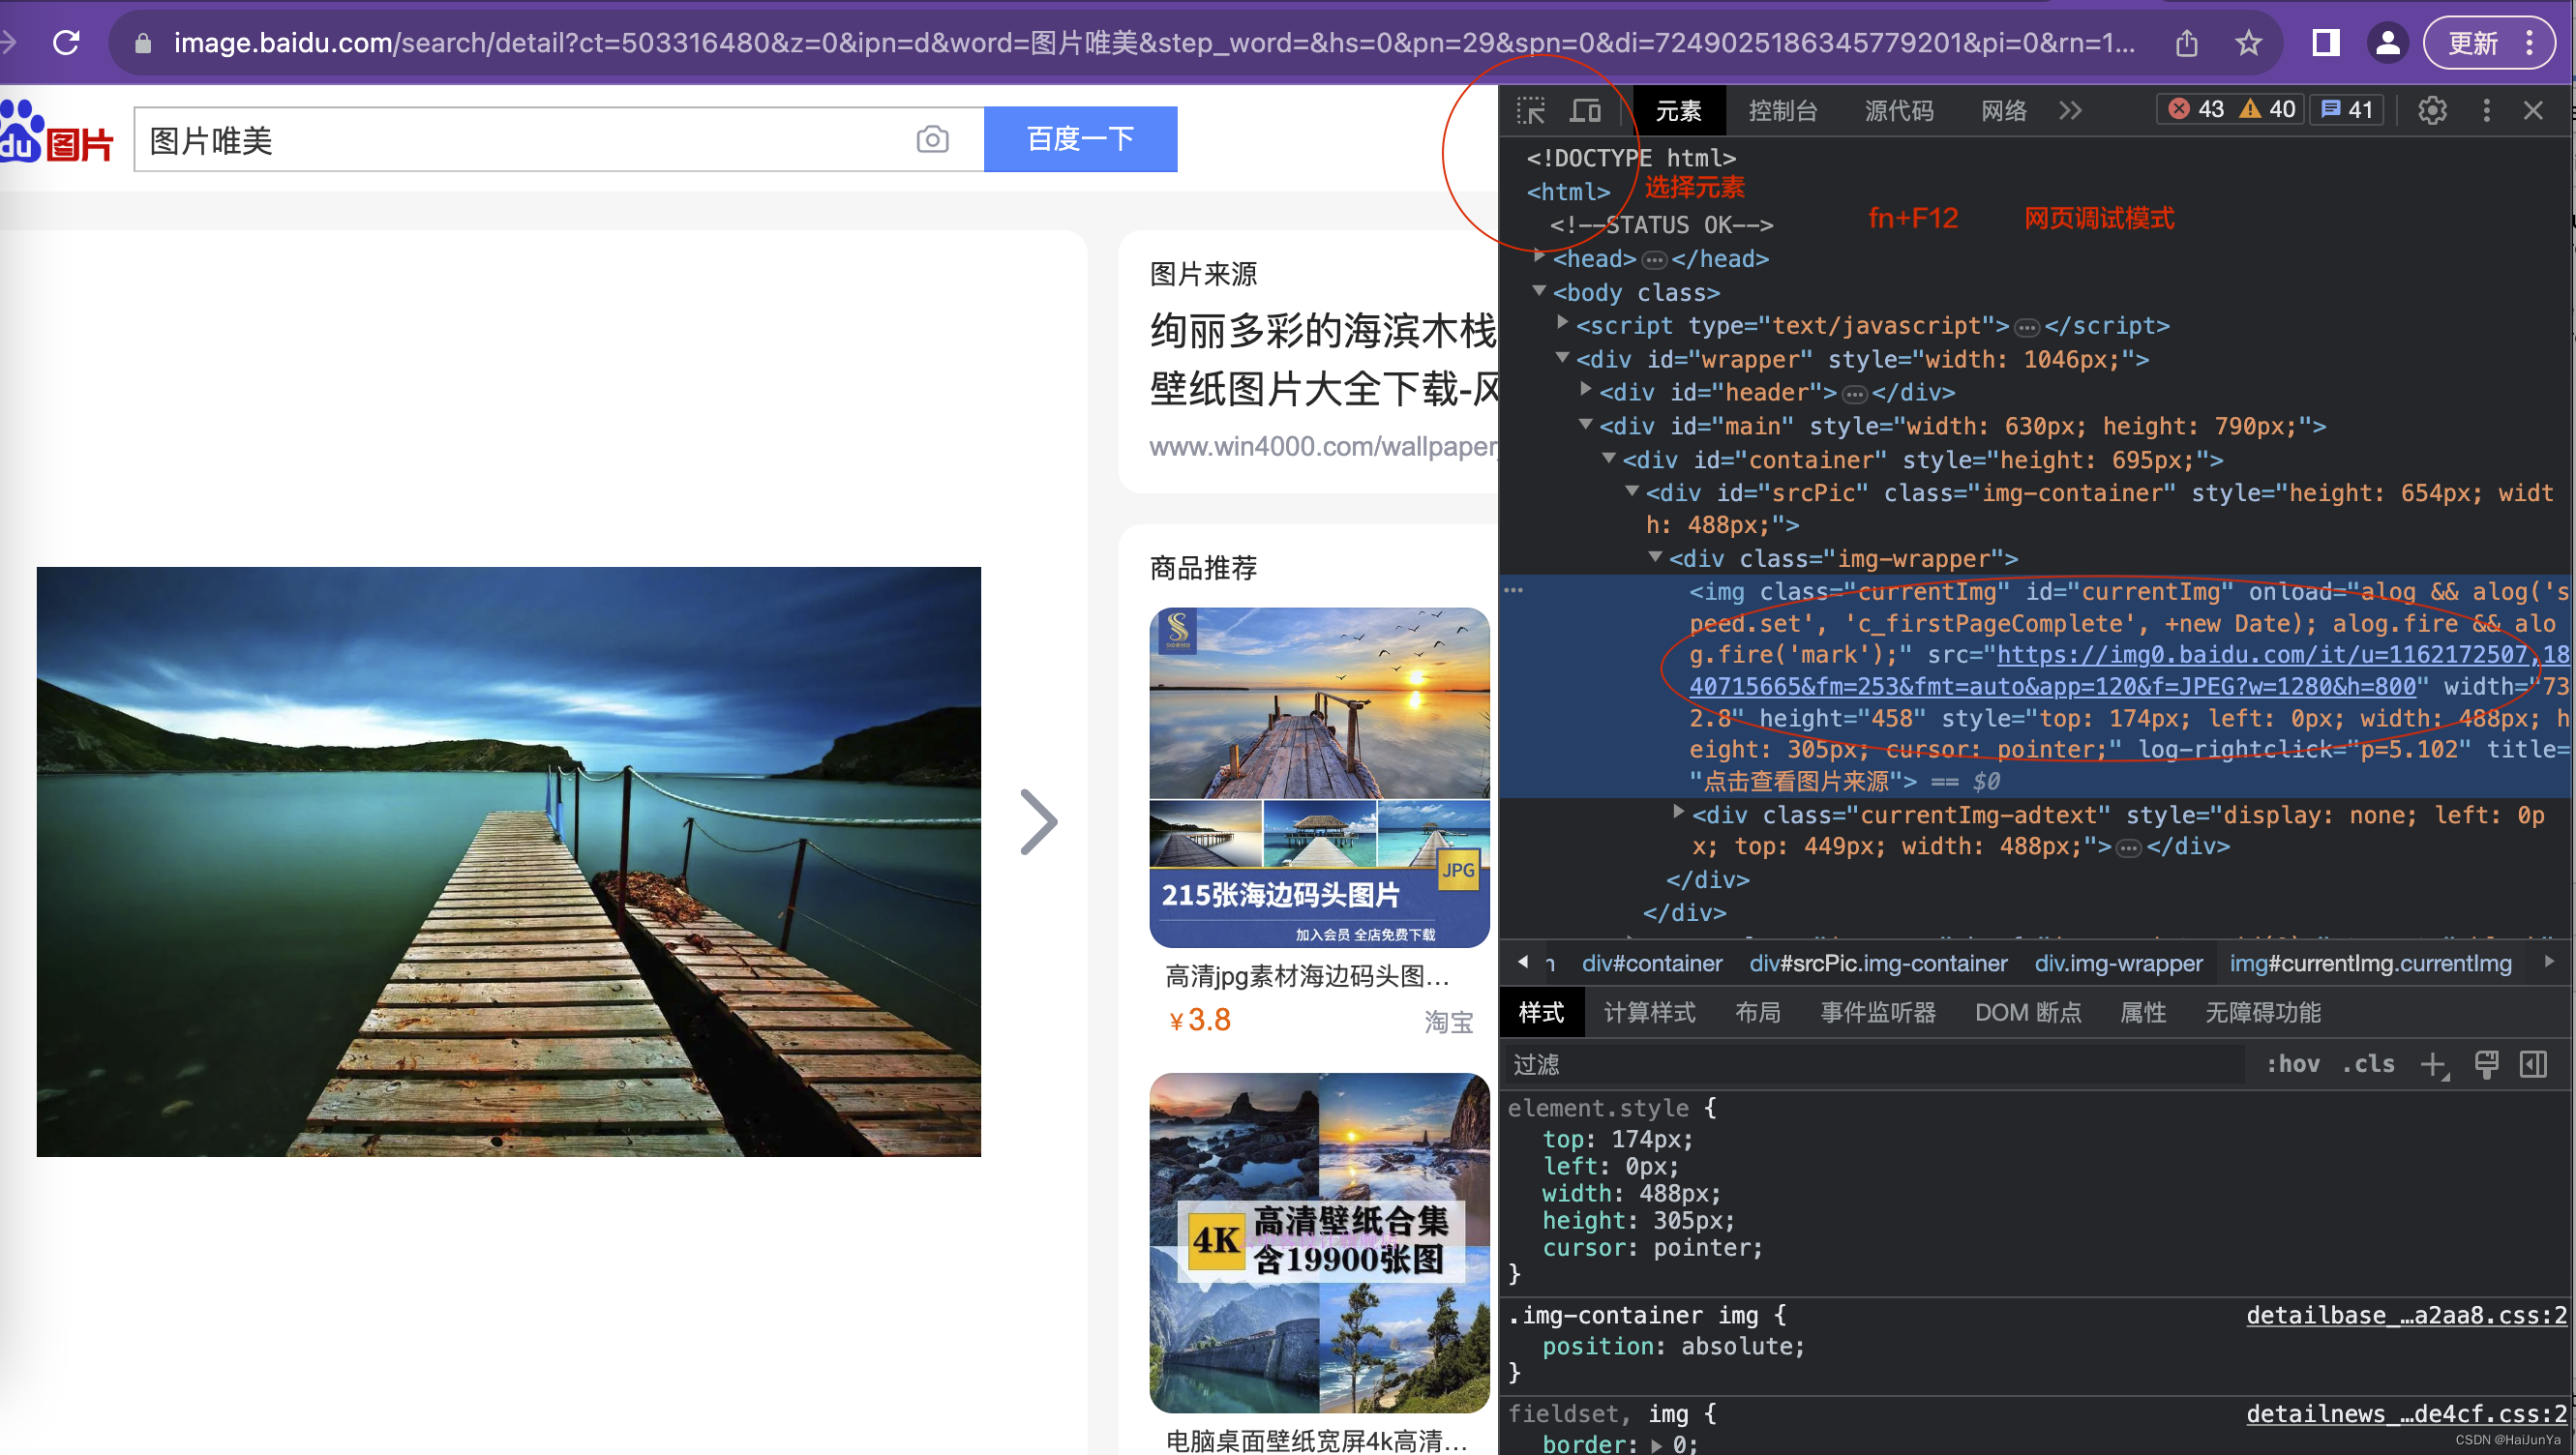
Task: Switch to the 元素 tab
Action: tap(1679, 110)
